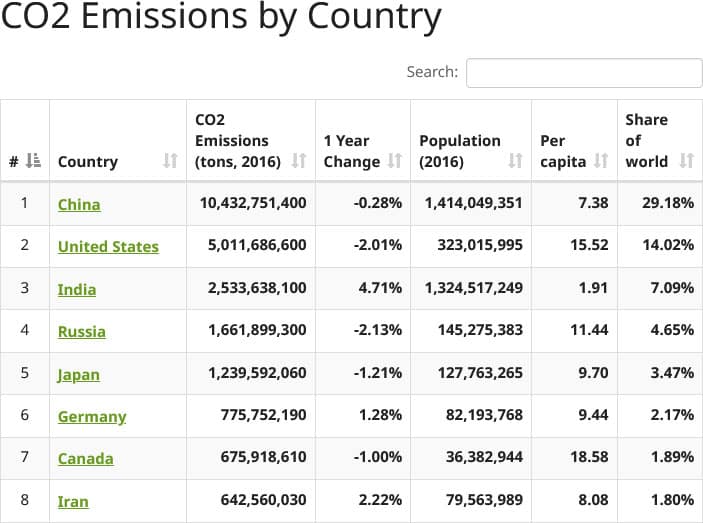Image resolution: width=703 pixels, height=523 pixels.
Task: Visit the Germany link
Action: 92,416
